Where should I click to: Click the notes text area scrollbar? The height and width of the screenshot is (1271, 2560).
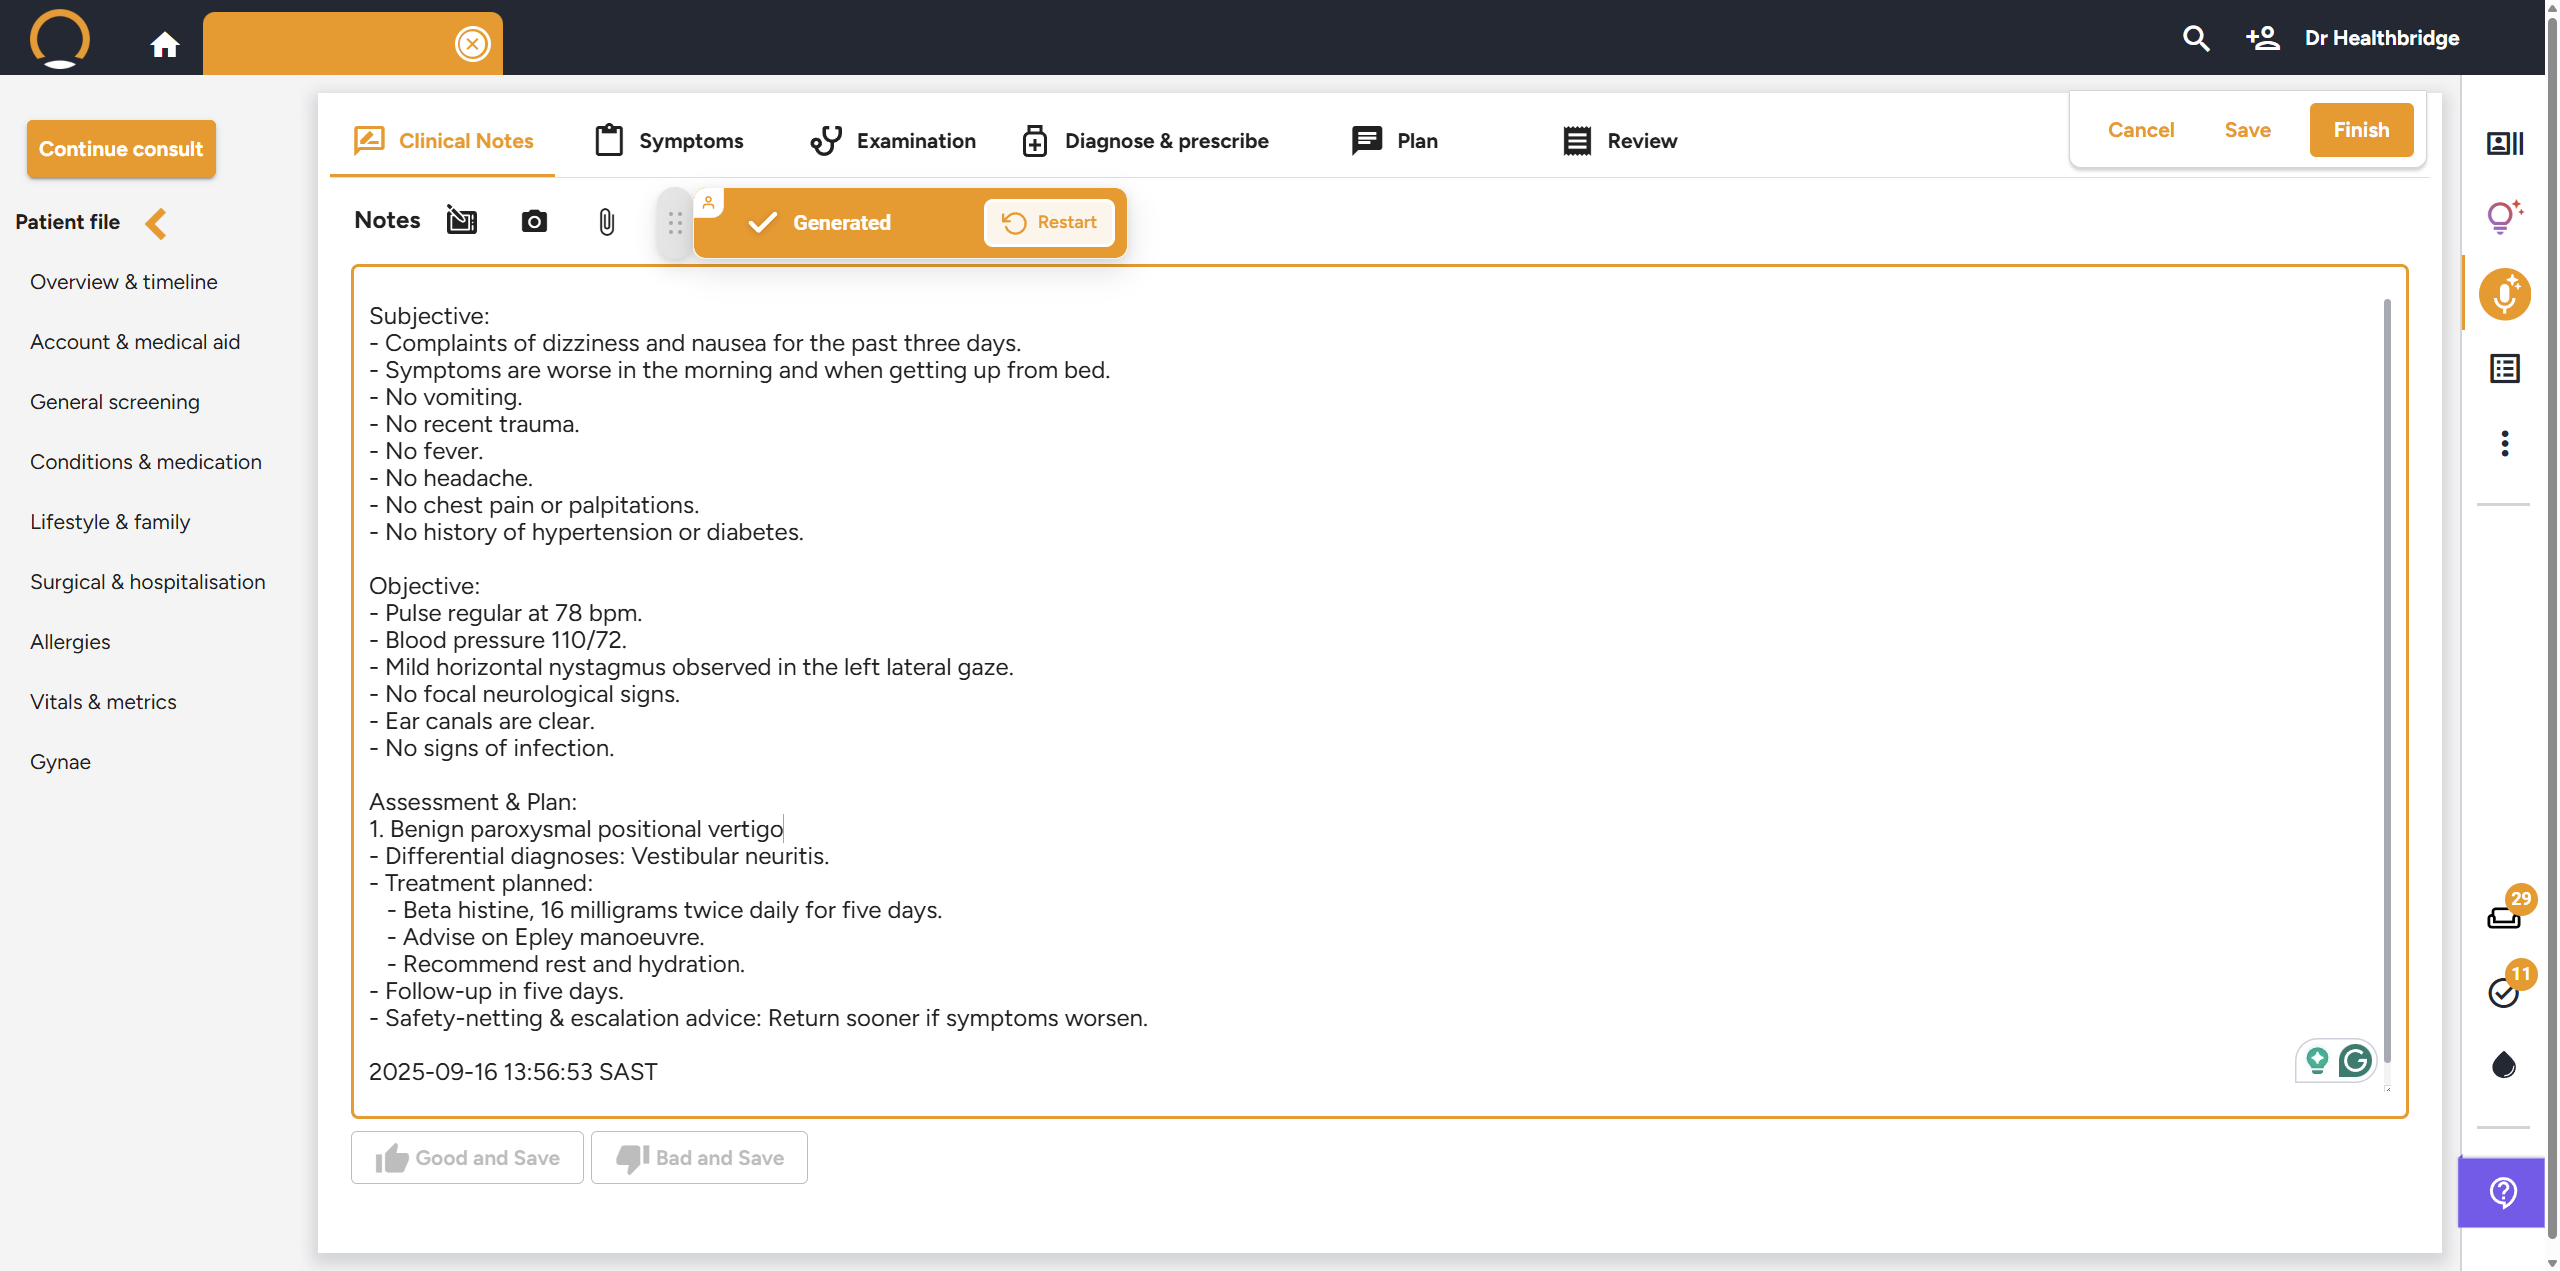coord(2386,680)
